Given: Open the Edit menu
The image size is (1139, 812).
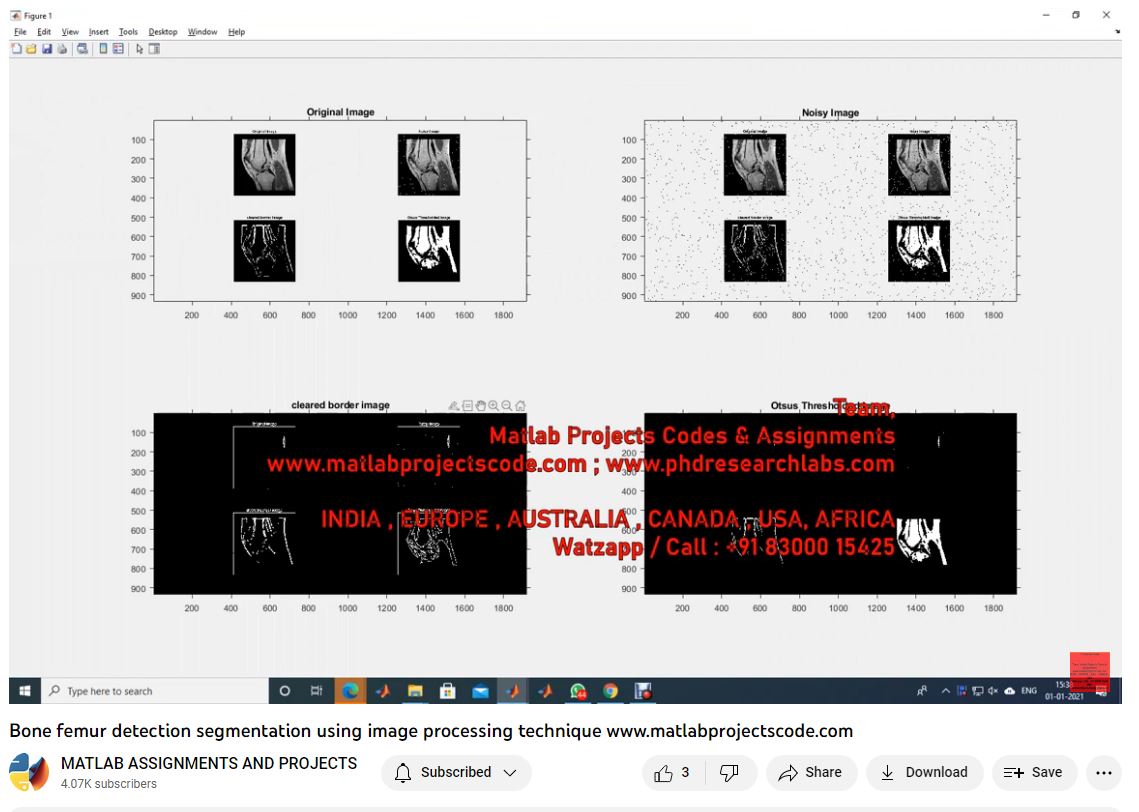Looking at the screenshot, I should pos(44,32).
